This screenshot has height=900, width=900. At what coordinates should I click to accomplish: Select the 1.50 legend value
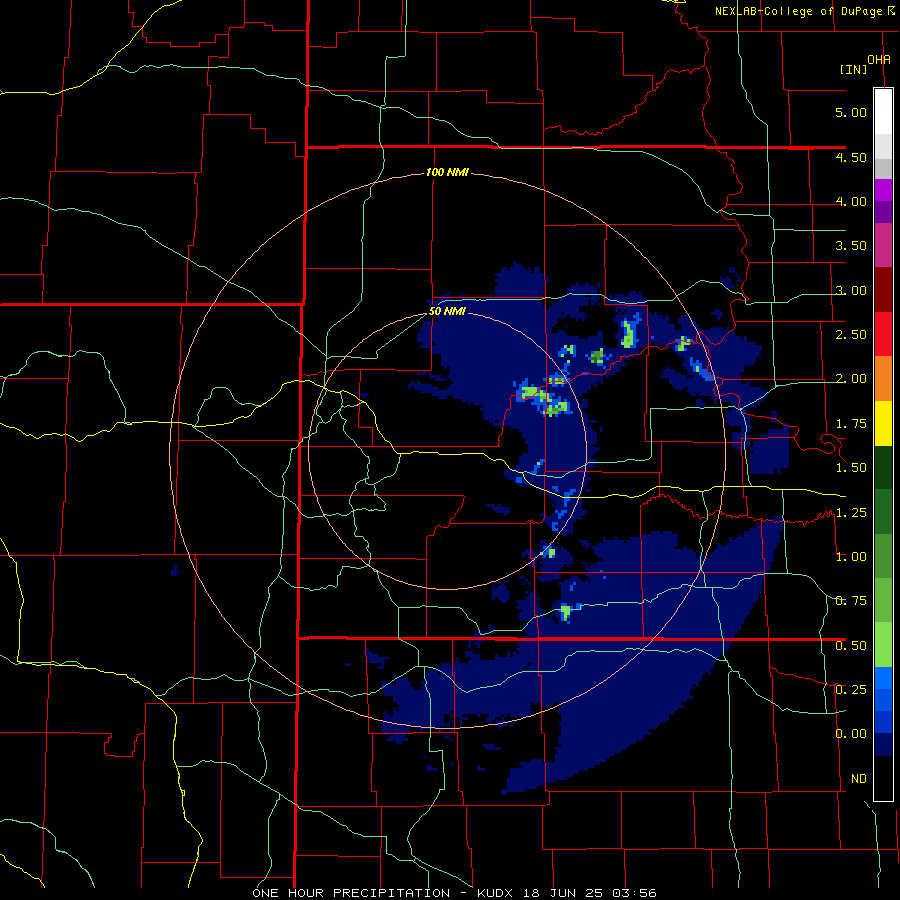point(851,468)
